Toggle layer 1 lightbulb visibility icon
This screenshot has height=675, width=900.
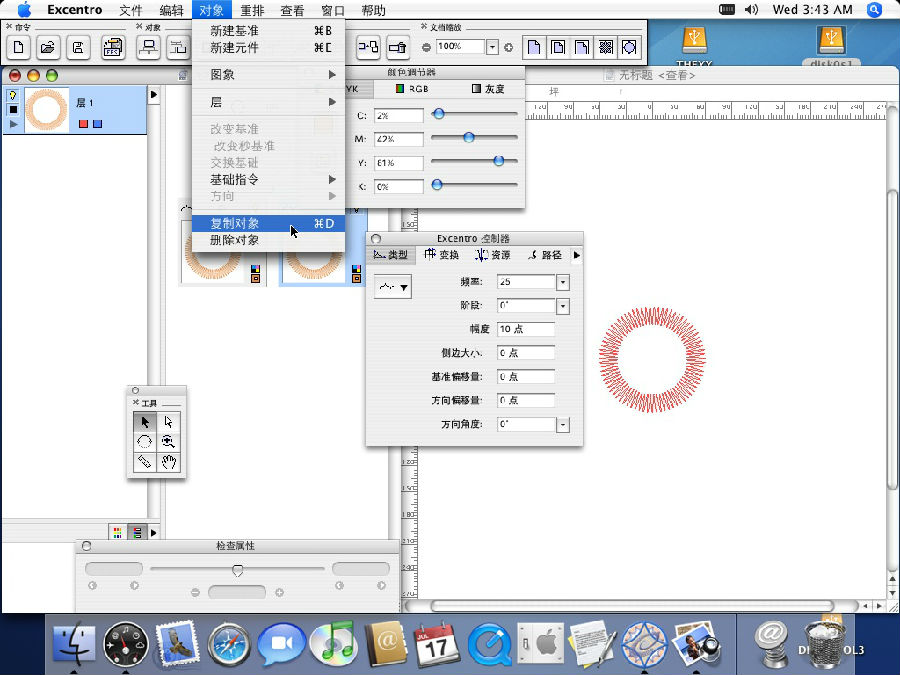(13, 96)
